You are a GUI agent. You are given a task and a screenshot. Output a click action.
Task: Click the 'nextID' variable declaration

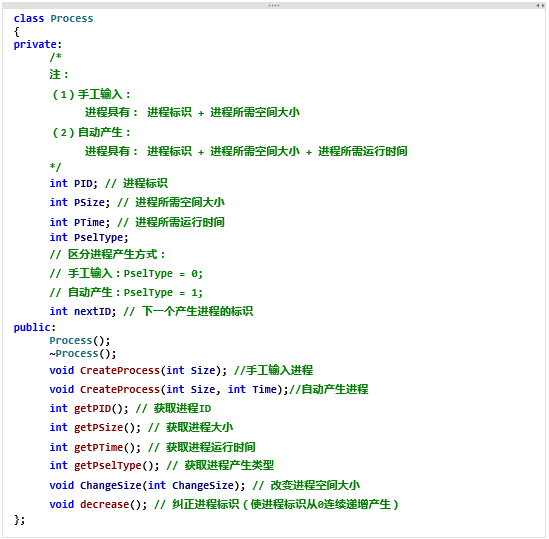[92, 311]
